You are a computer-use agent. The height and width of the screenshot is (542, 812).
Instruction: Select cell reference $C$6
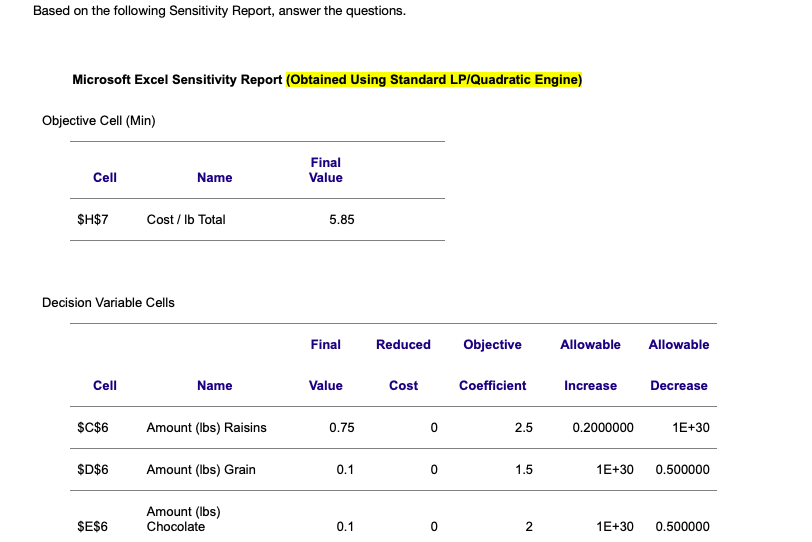[93, 428]
